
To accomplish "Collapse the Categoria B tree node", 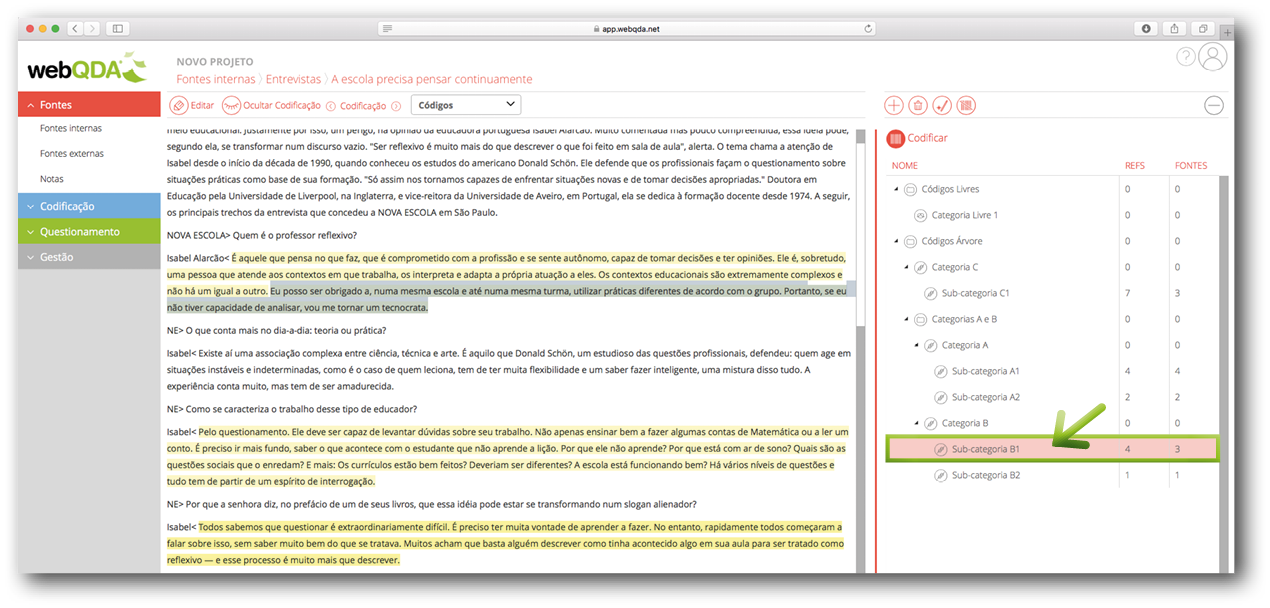I will pos(917,423).
